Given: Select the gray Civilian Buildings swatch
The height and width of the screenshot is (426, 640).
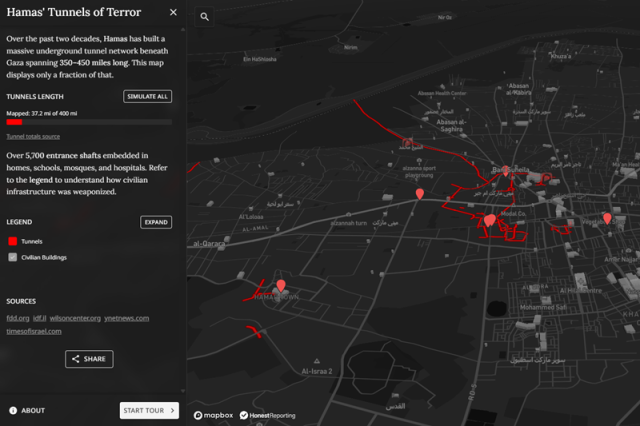Looking at the screenshot, I should tap(13, 257).
